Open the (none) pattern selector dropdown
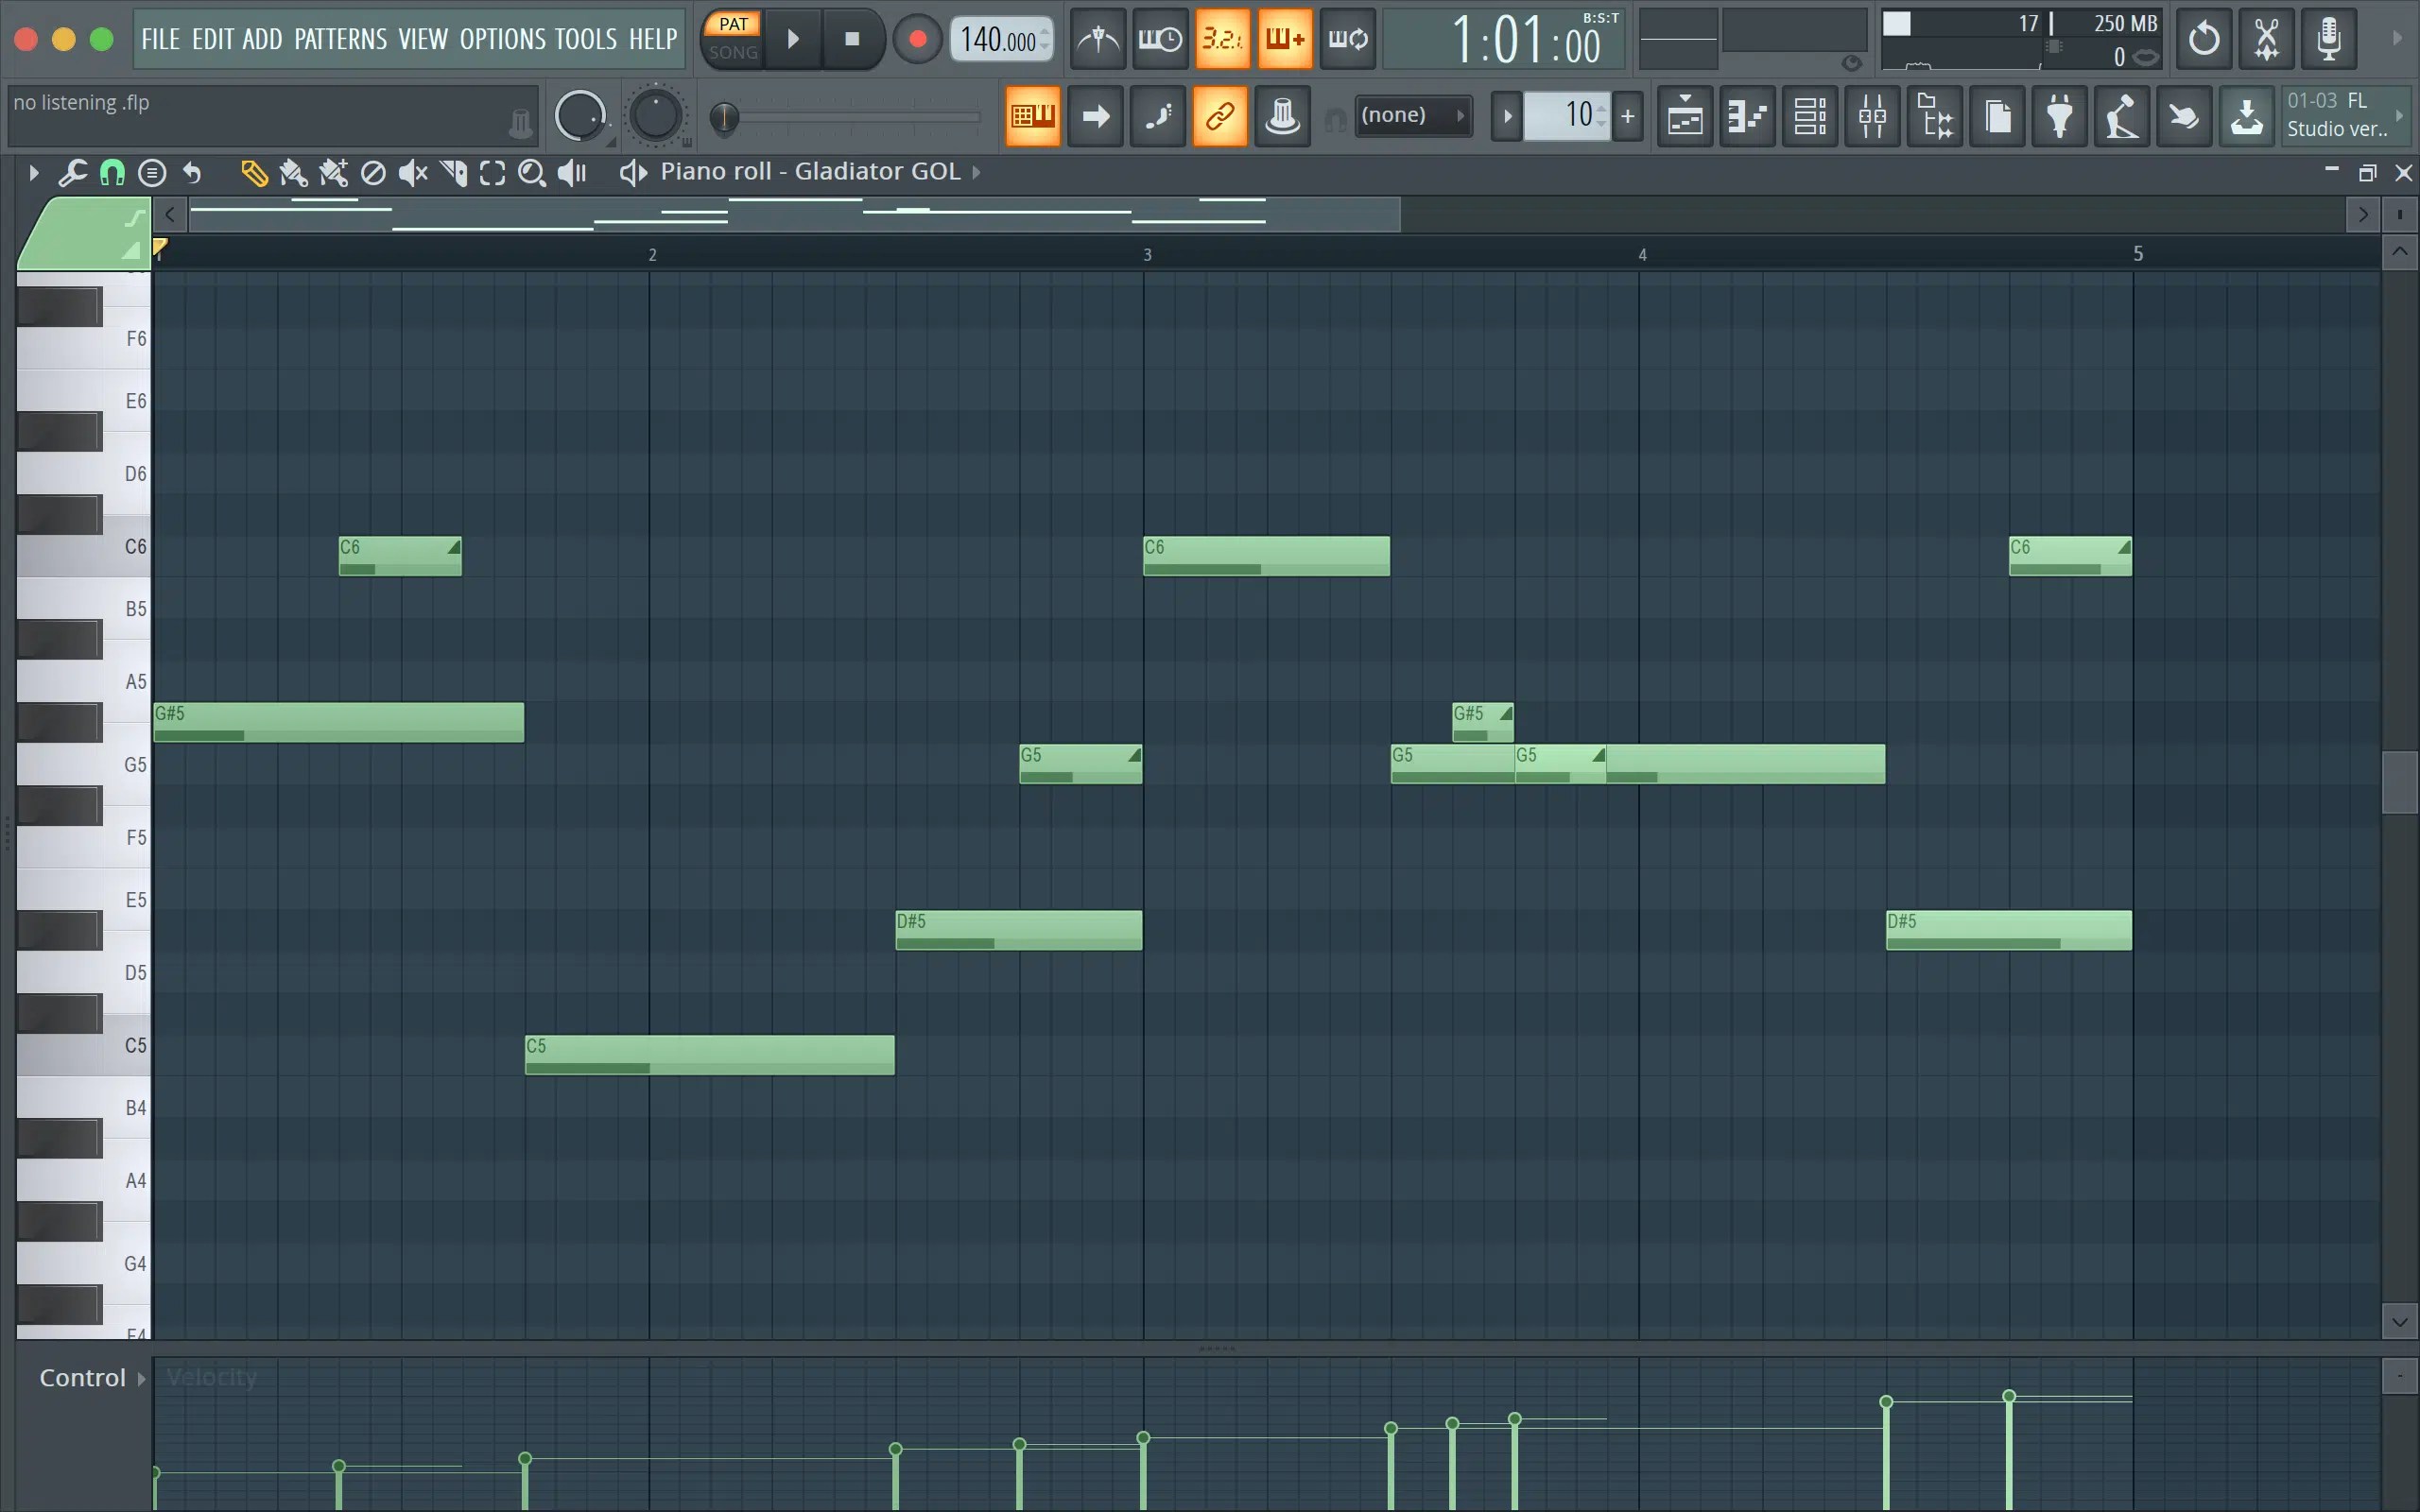Image resolution: width=2420 pixels, height=1512 pixels. click(x=1412, y=115)
